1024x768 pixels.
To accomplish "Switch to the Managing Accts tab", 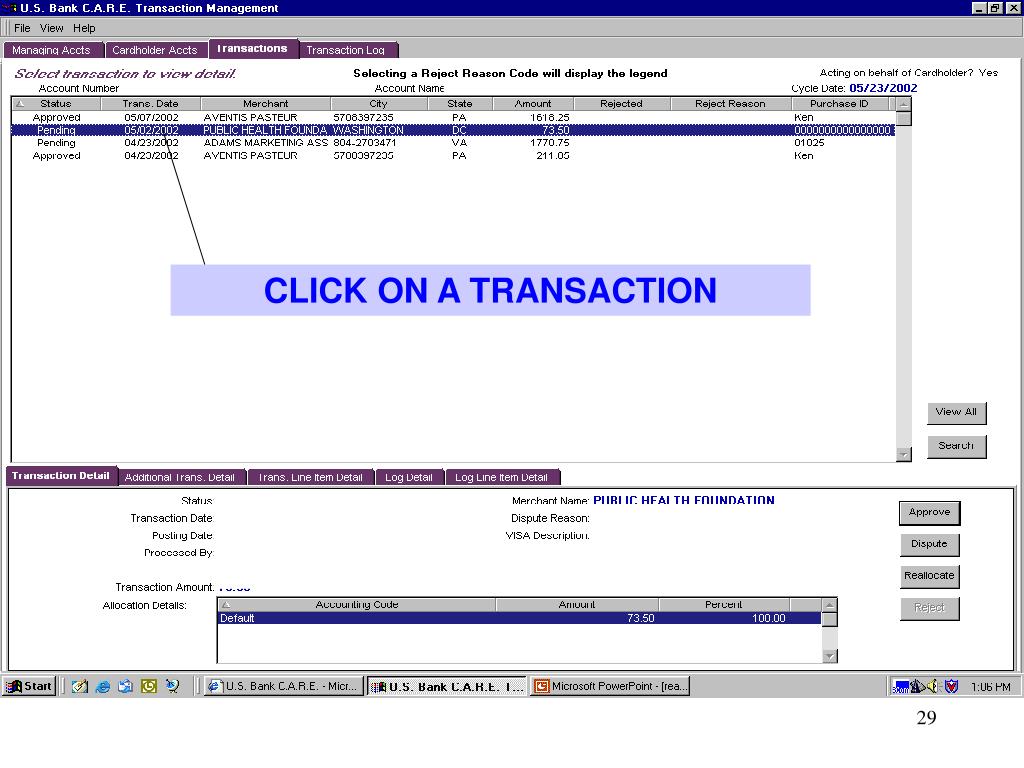I will pyautogui.click(x=52, y=50).
